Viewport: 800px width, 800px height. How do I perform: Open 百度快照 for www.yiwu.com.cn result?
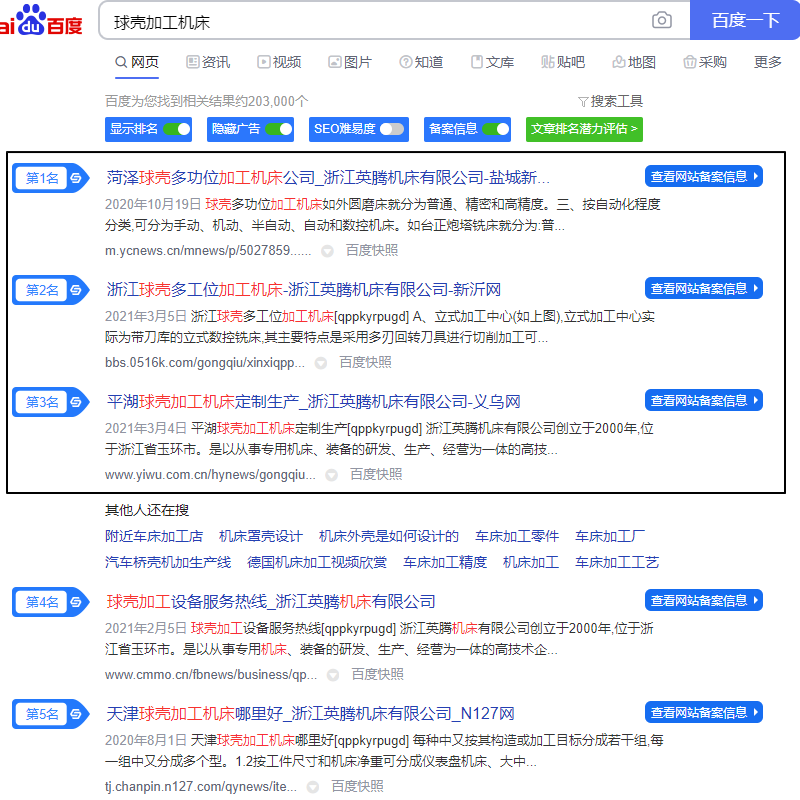(376, 474)
